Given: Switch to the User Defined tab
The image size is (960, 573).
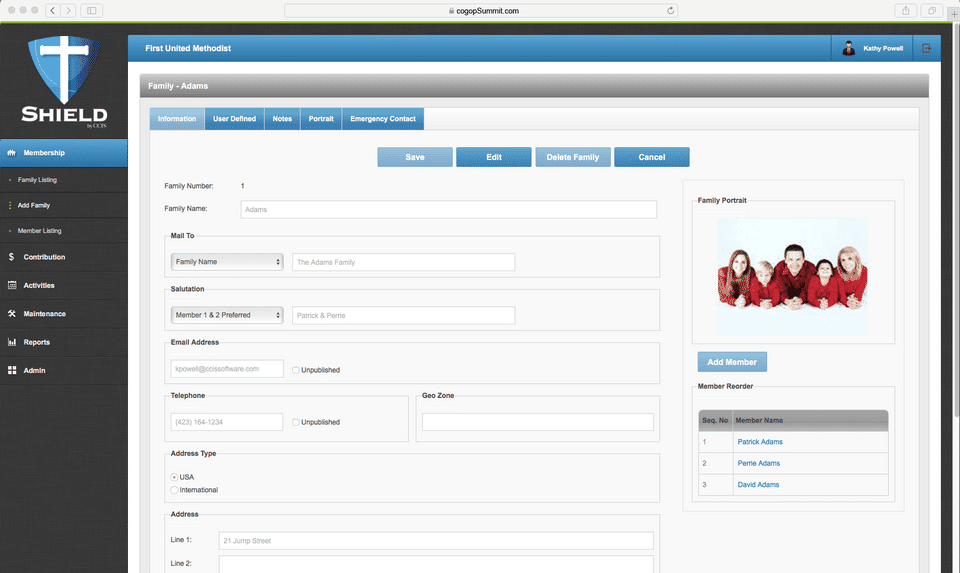Looking at the screenshot, I should click(234, 119).
